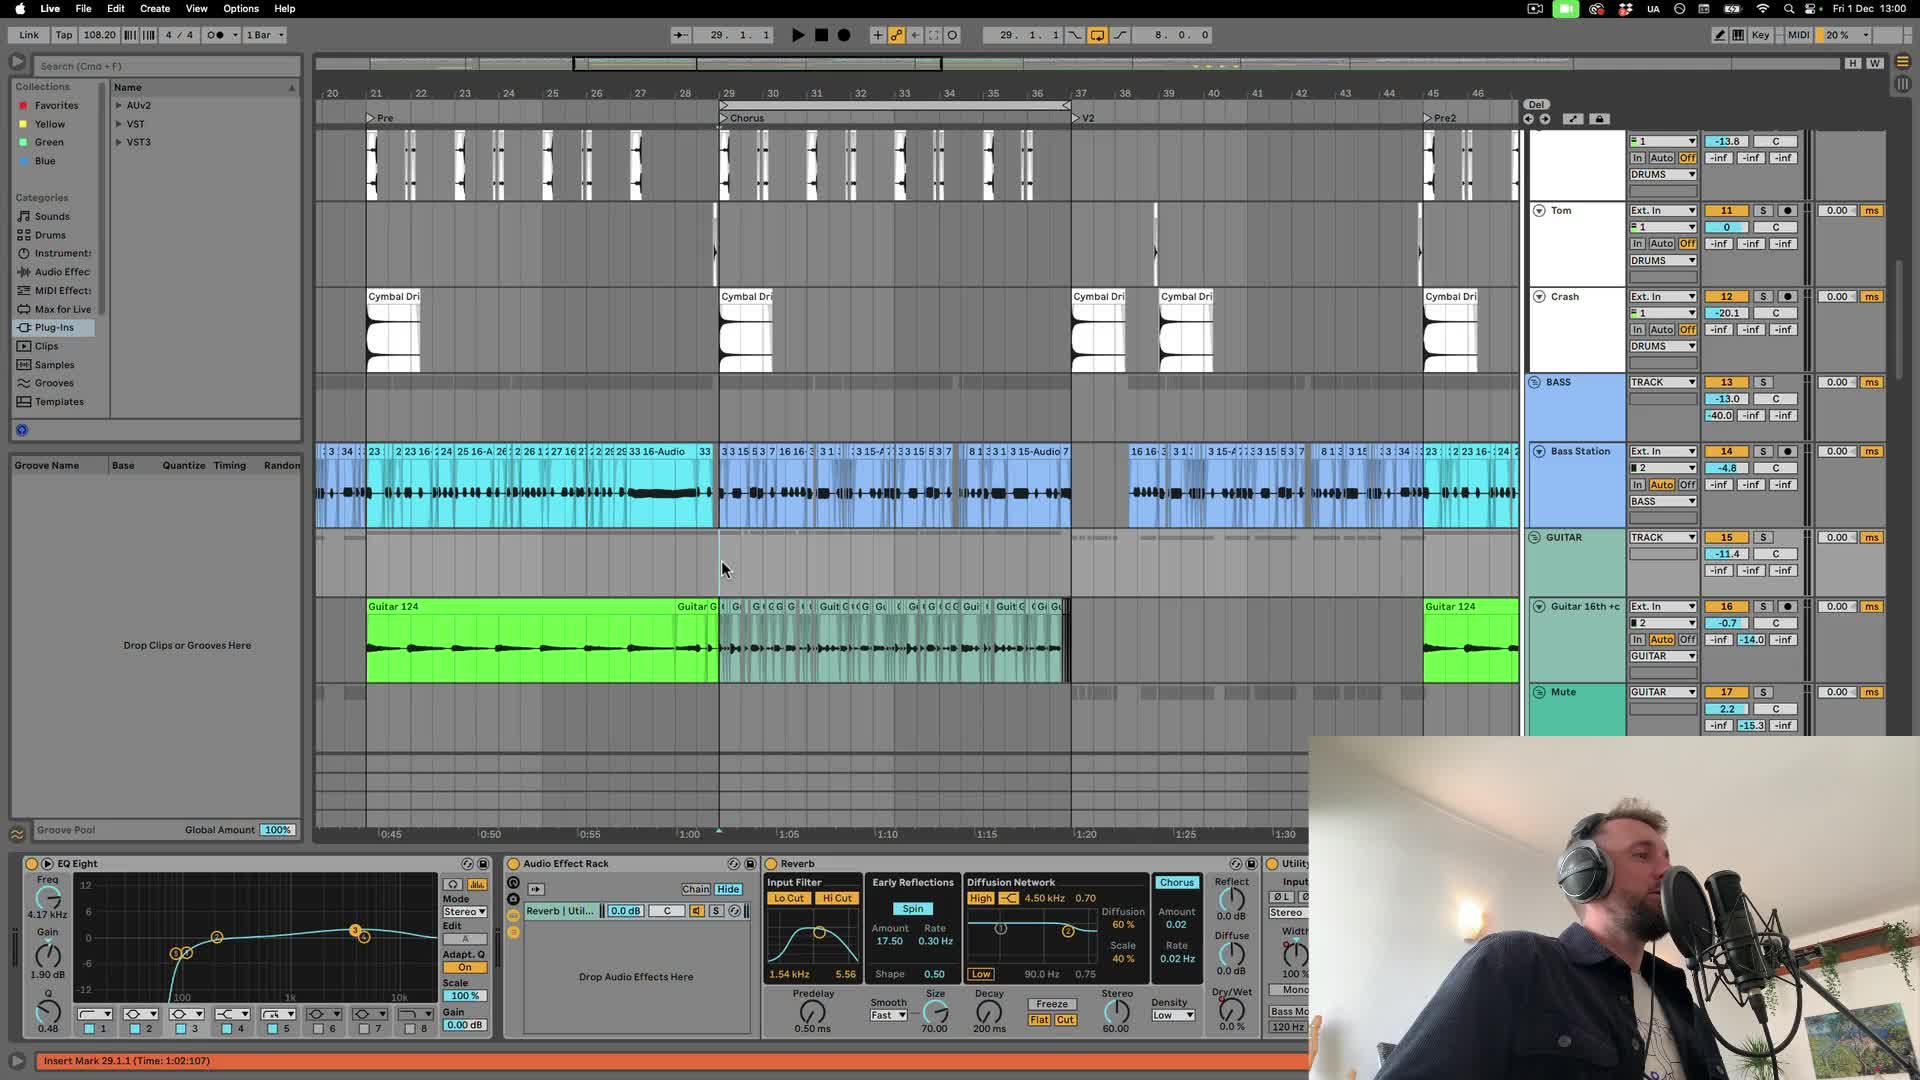Viewport: 1920px width, 1080px height.
Task: Open the Create menu
Action: click(x=155, y=8)
